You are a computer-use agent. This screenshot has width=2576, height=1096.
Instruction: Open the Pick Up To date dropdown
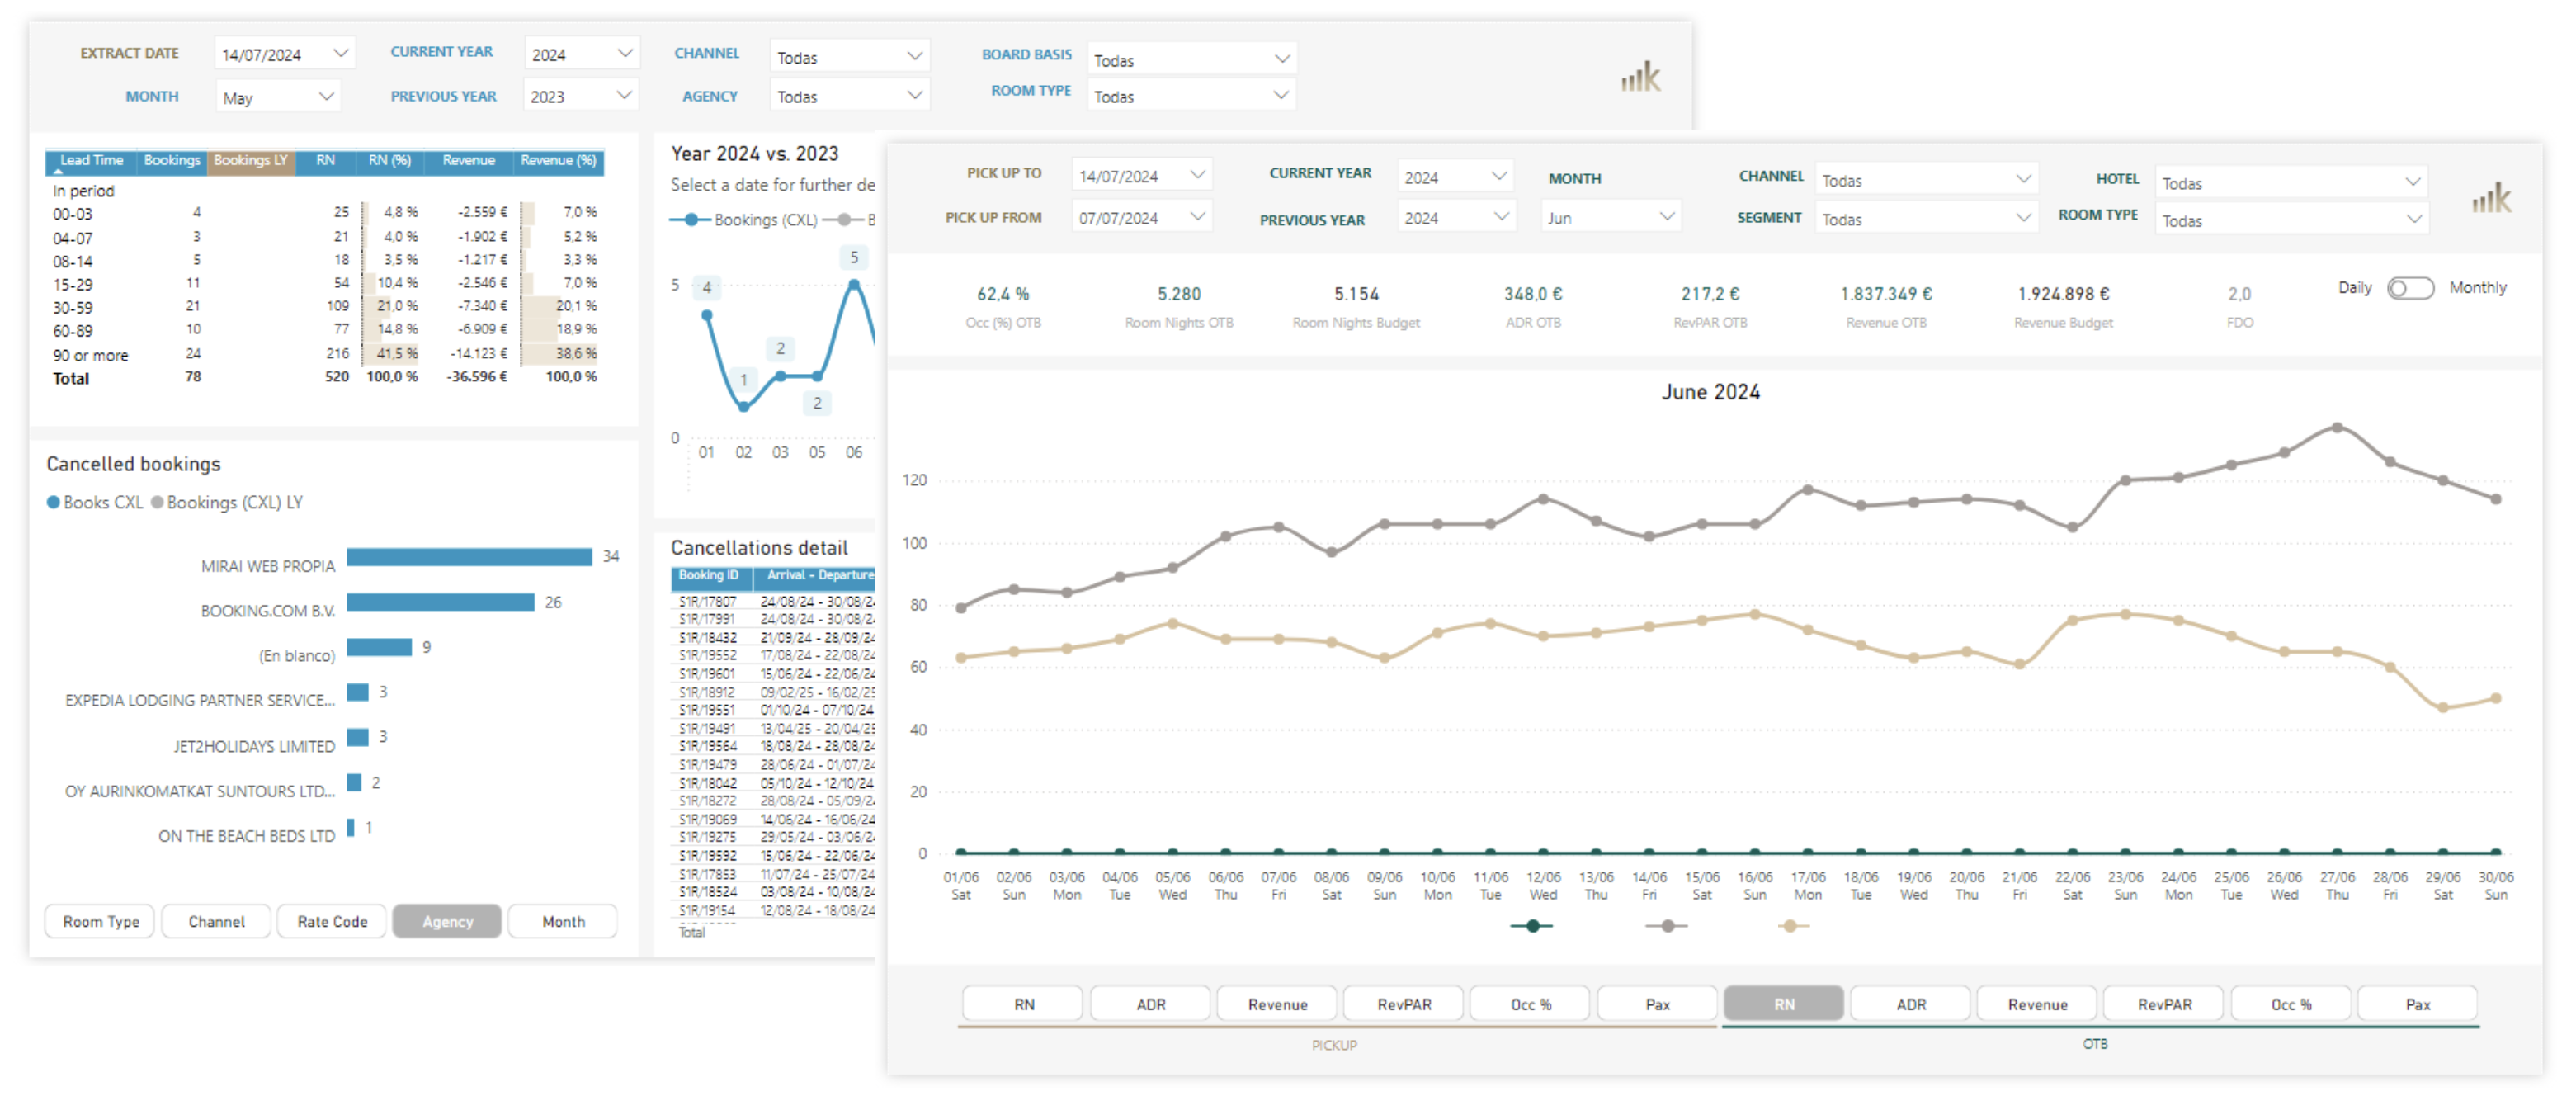coord(1141,176)
